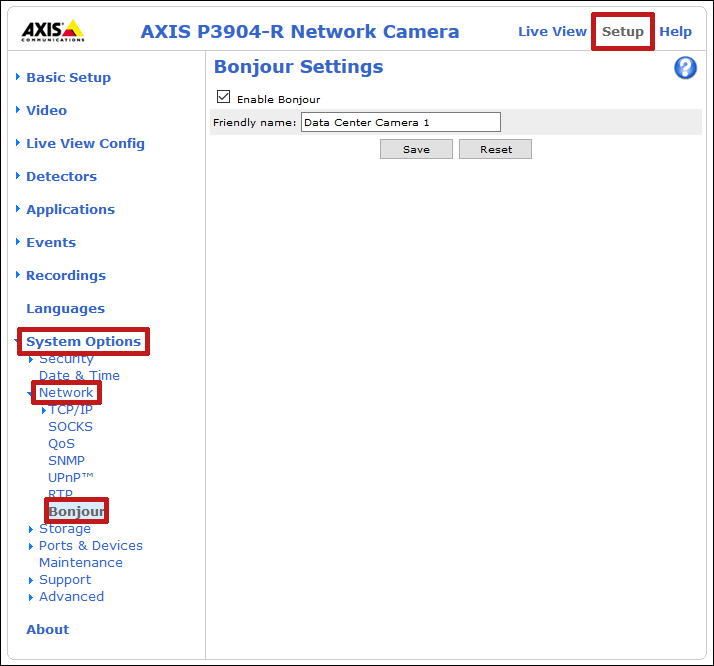714x666 pixels.
Task: Open the Languages menu item
Action: [x=65, y=308]
